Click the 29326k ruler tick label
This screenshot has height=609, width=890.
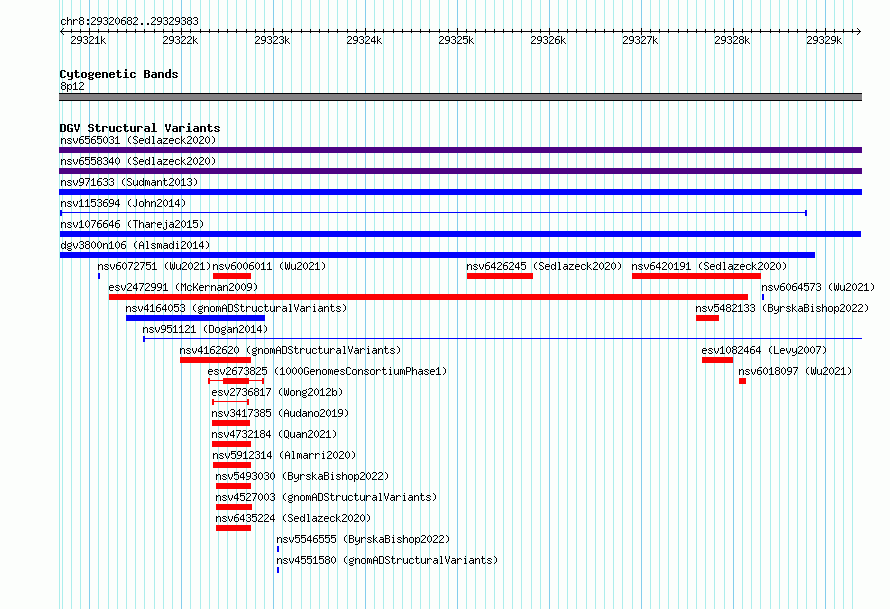(548, 41)
